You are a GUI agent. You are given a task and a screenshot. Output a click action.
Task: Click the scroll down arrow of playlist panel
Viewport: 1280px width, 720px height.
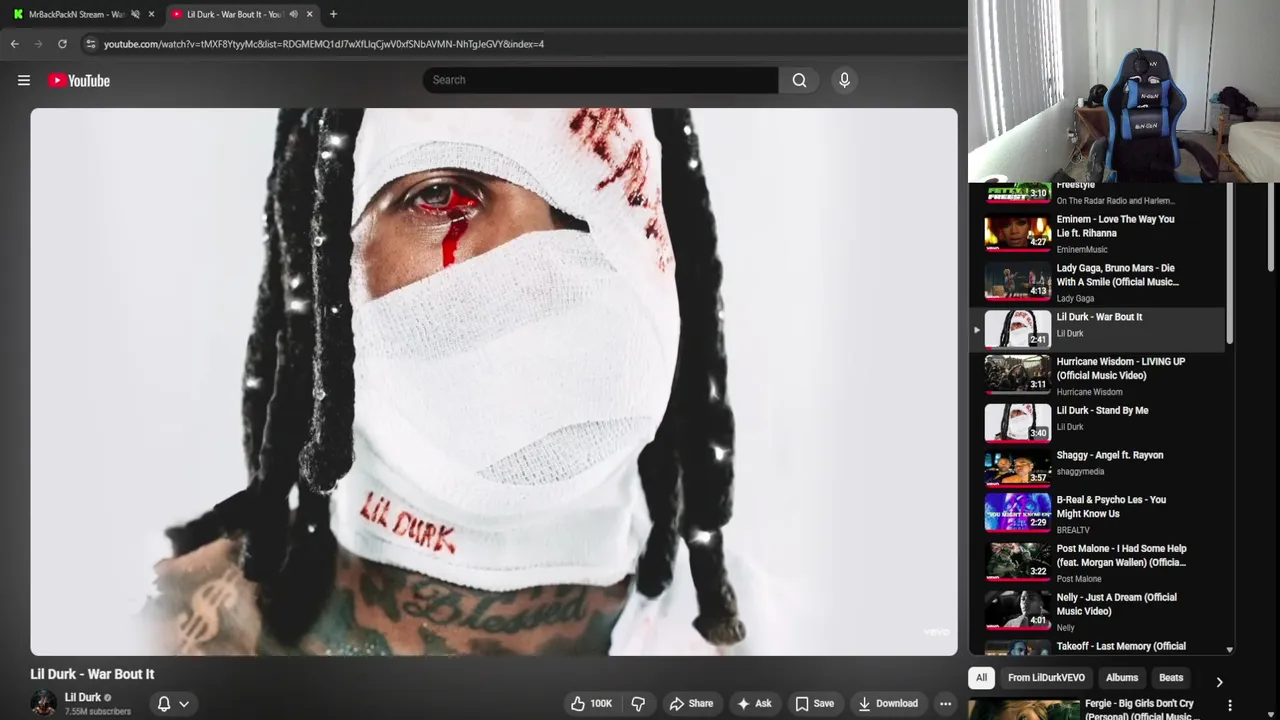click(x=1229, y=650)
